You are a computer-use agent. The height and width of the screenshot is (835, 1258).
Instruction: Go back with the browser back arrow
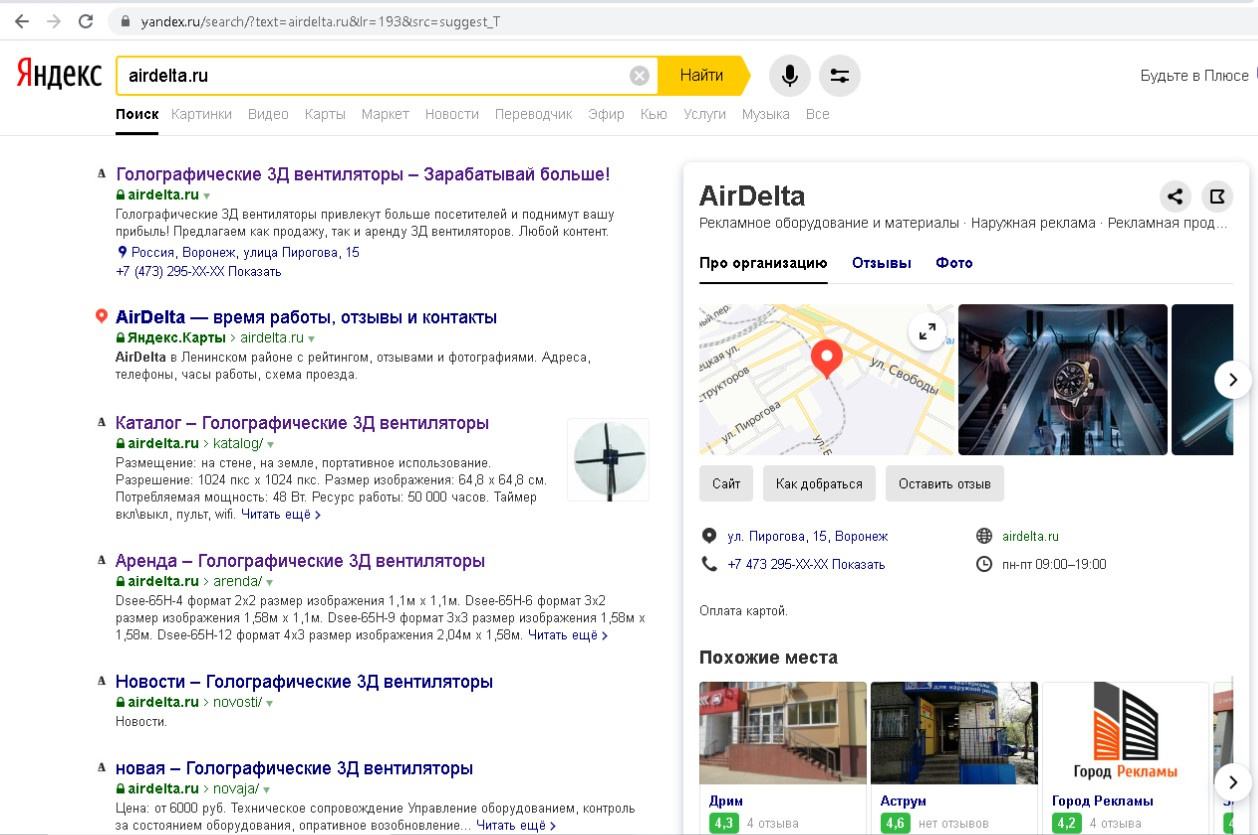[22, 20]
